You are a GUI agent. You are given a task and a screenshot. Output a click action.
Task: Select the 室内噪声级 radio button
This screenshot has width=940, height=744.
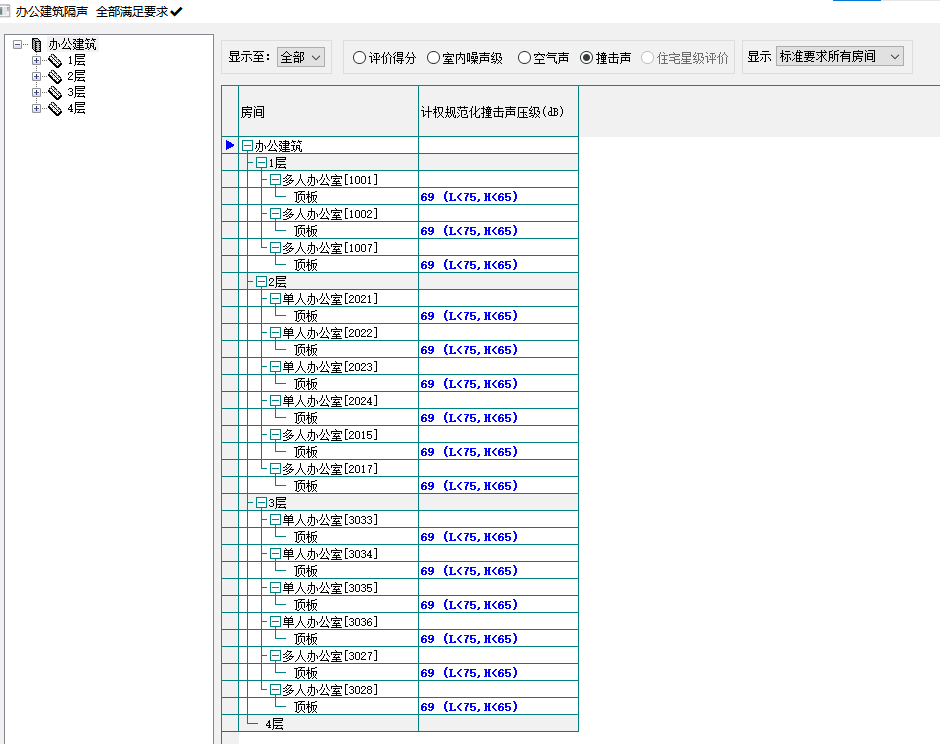point(433,58)
